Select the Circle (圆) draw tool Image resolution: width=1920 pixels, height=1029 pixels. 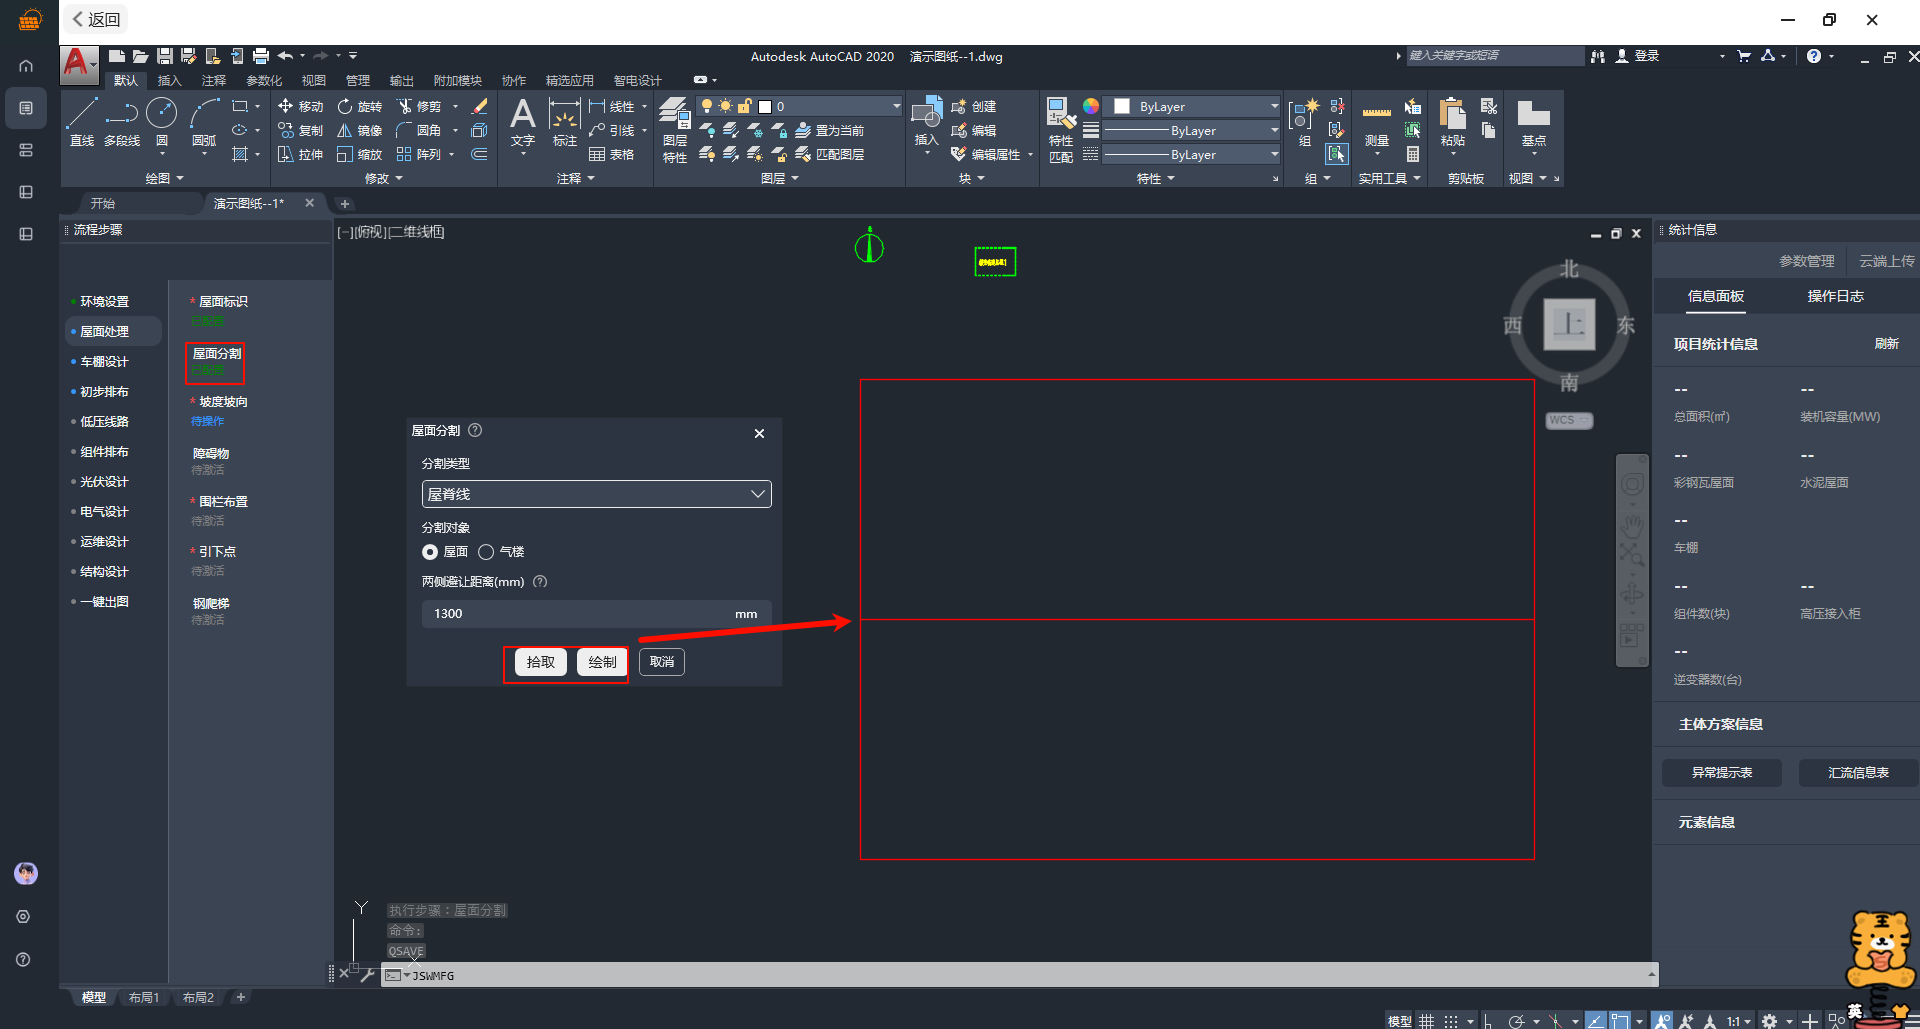click(162, 121)
